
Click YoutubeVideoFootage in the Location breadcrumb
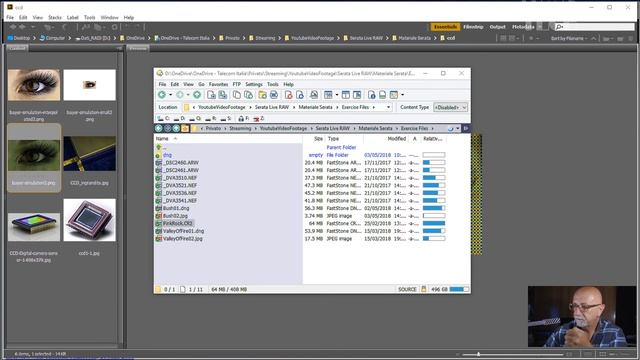[222, 107]
